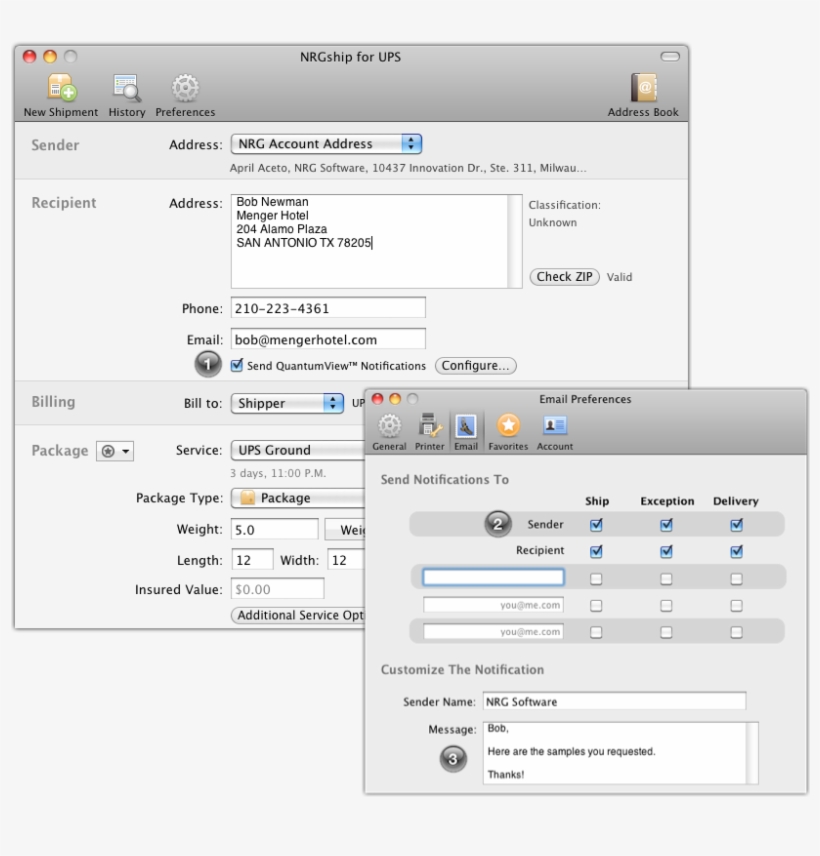Click the Insured Value field
The image size is (820, 856).
(x=277, y=589)
